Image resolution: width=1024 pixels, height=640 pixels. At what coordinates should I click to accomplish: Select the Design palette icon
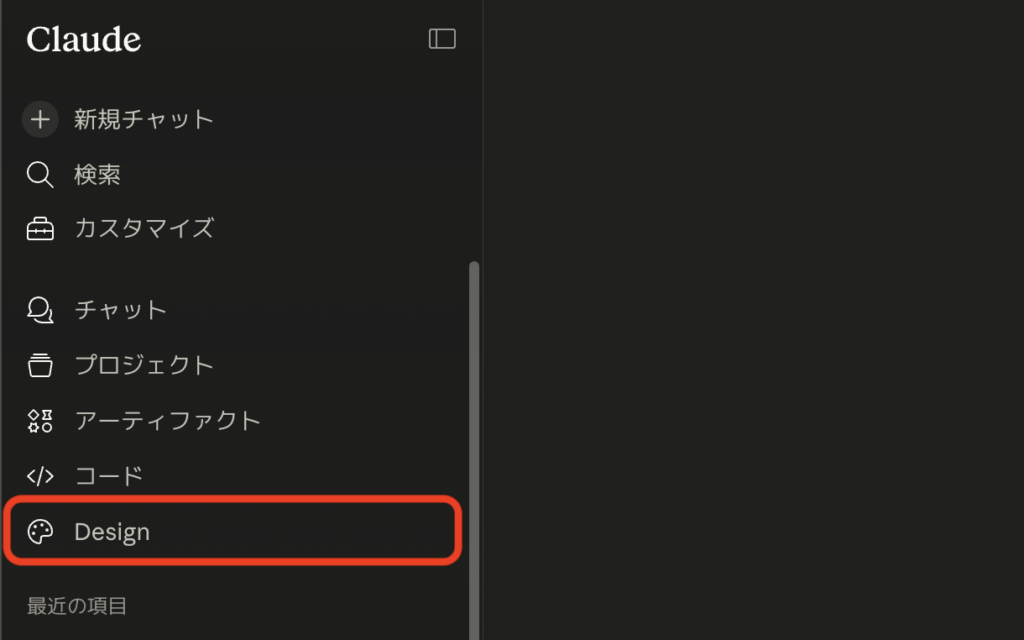40,531
